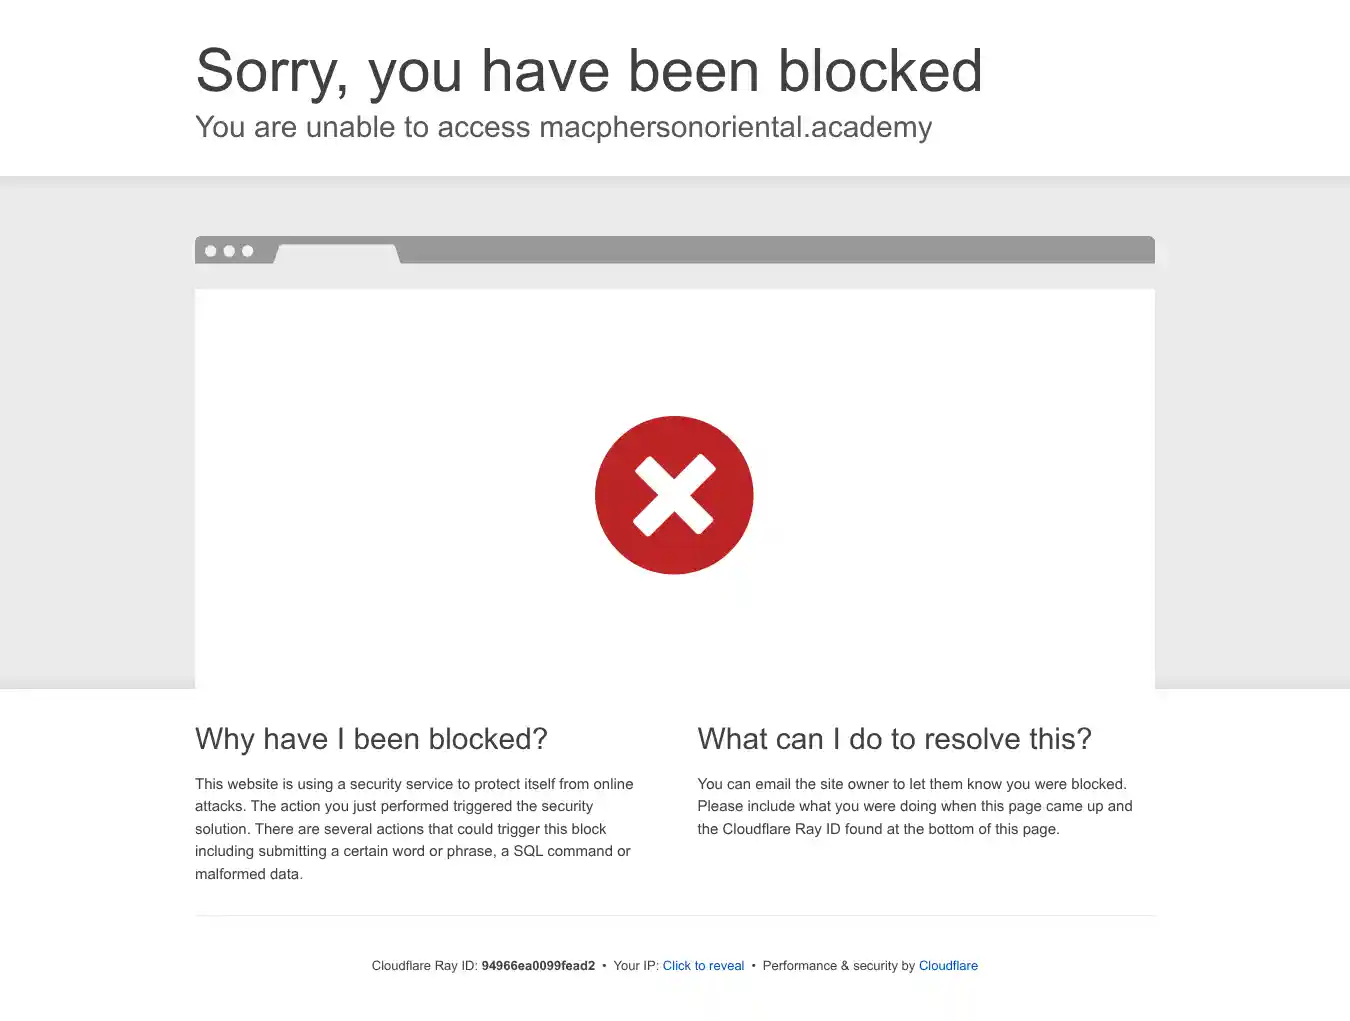Click the second dot in browser illustration
Image resolution: width=1350 pixels, height=1021 pixels.
point(229,251)
